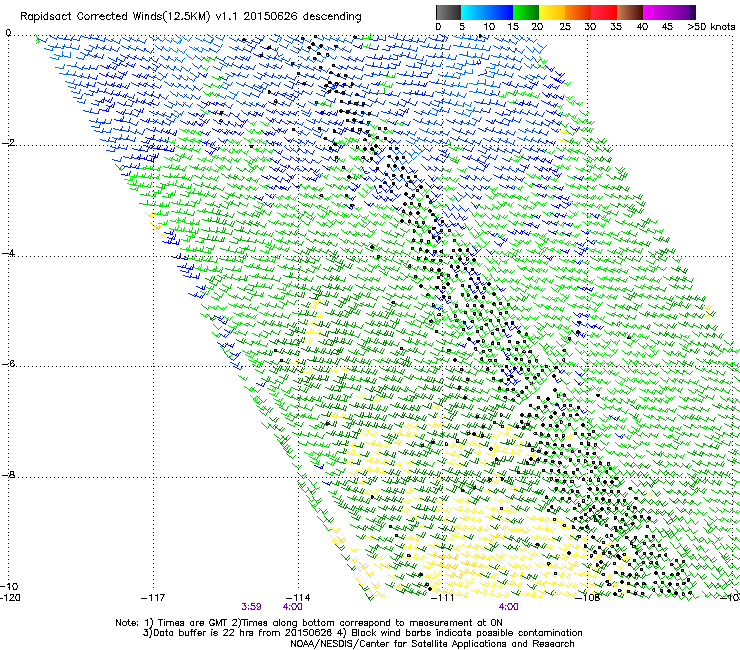Click the gray 0-5 knots legend segment
The height and width of the screenshot is (650, 740).
[448, 12]
